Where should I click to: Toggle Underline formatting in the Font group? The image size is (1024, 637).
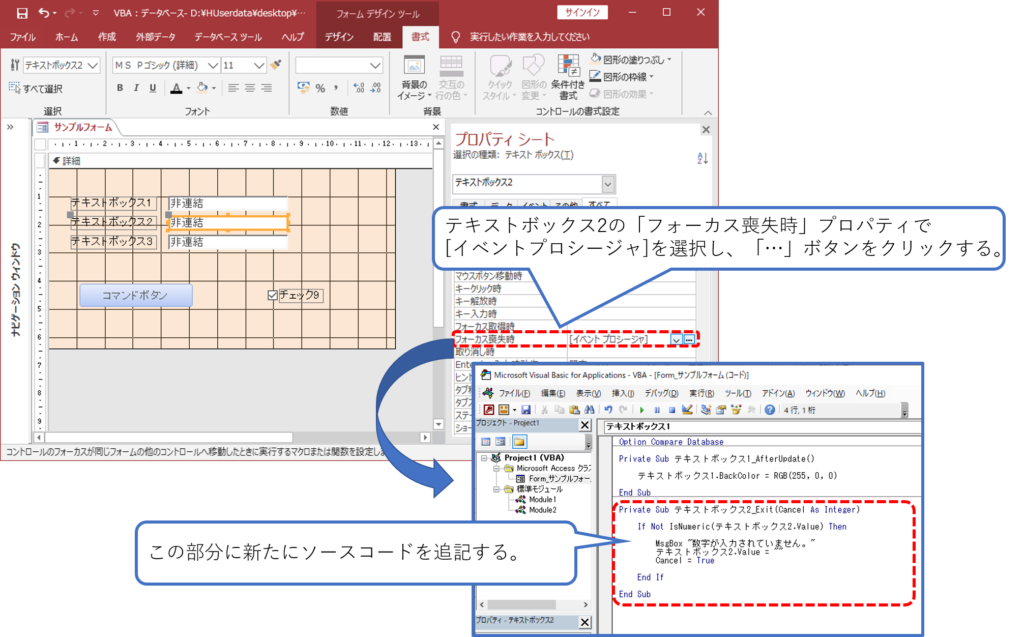click(152, 88)
